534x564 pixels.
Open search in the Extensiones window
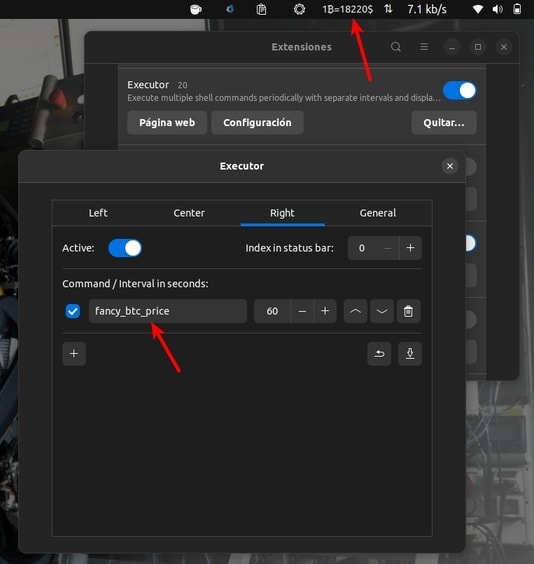coord(396,47)
